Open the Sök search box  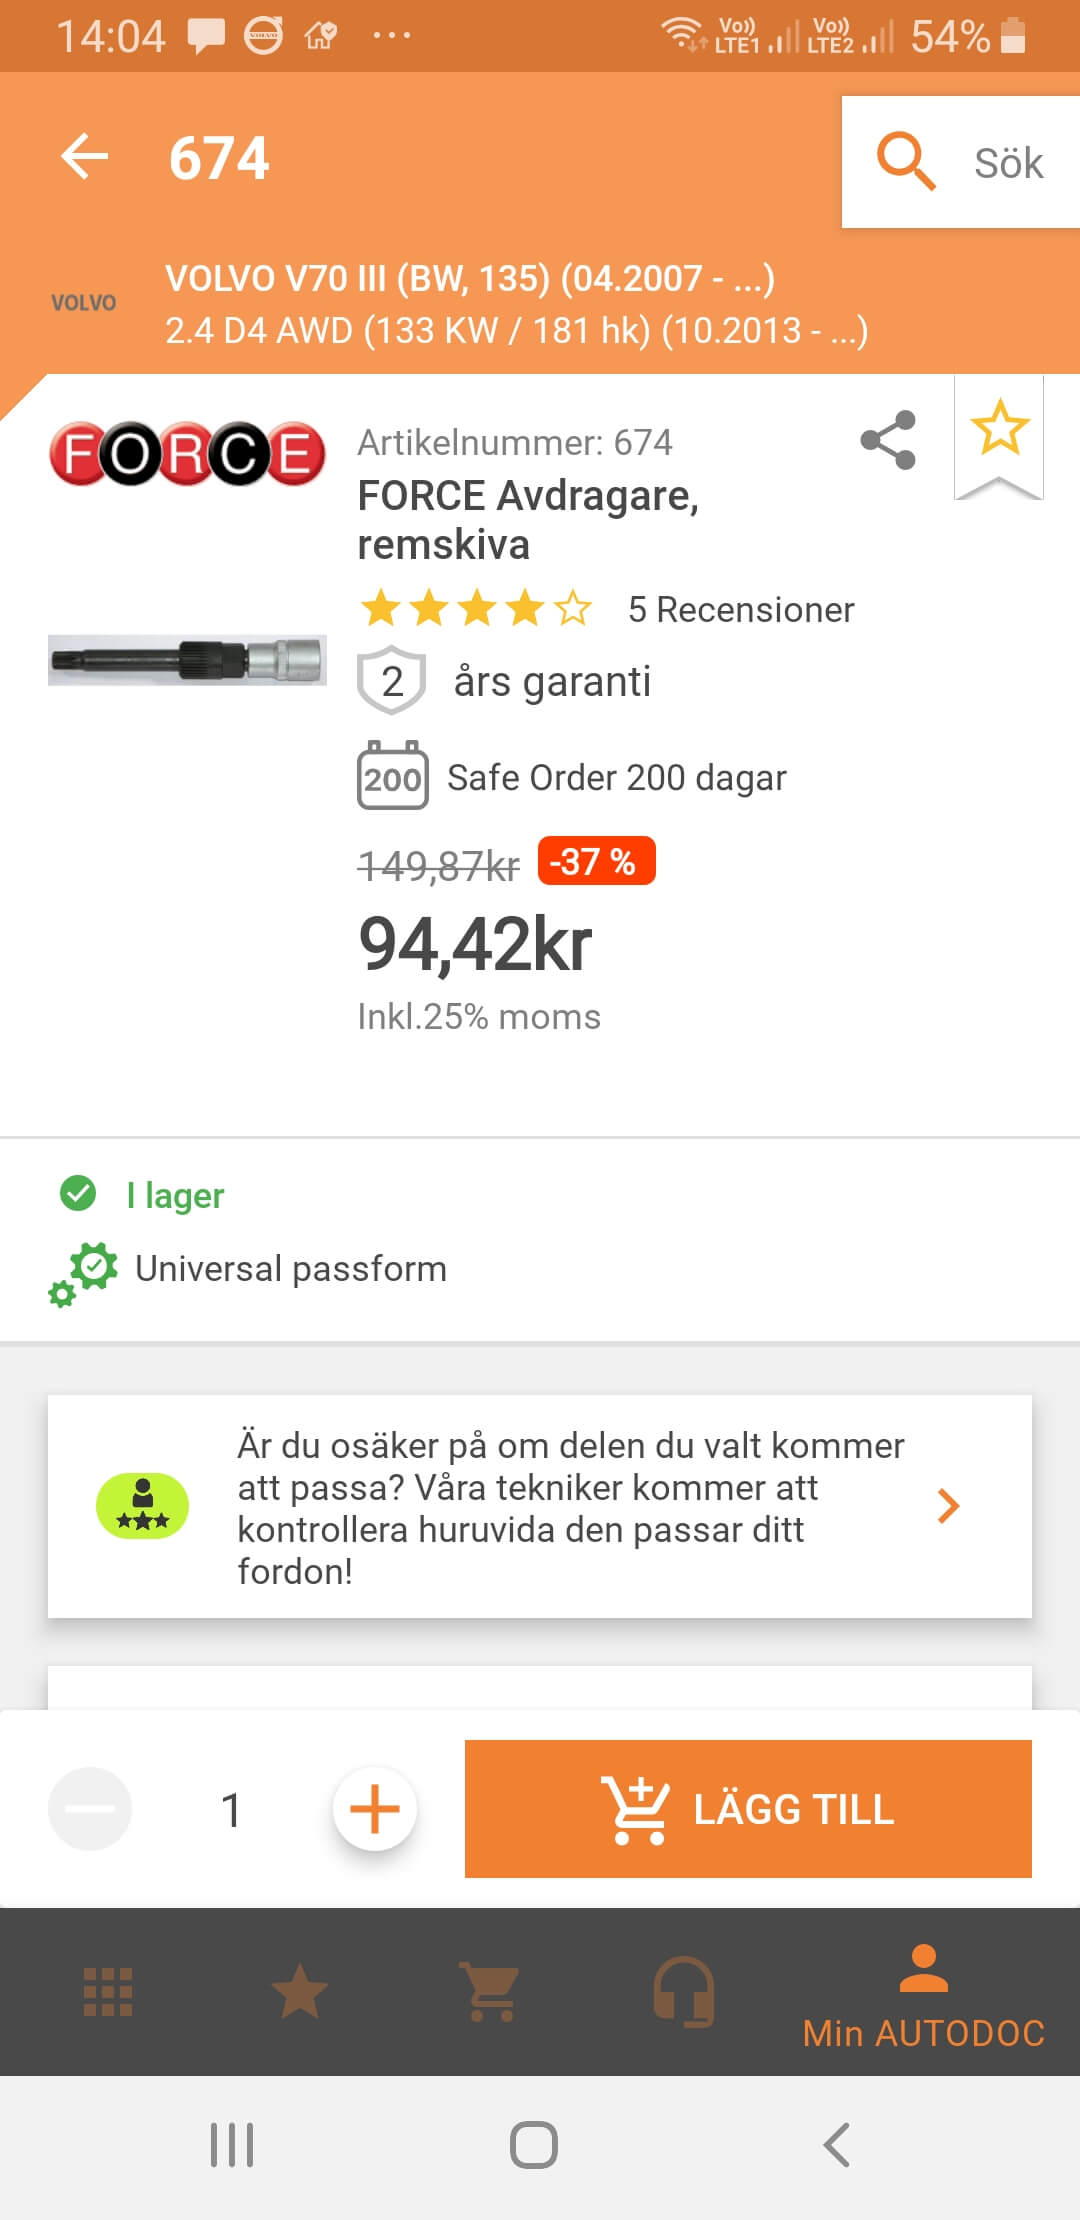tap(960, 162)
